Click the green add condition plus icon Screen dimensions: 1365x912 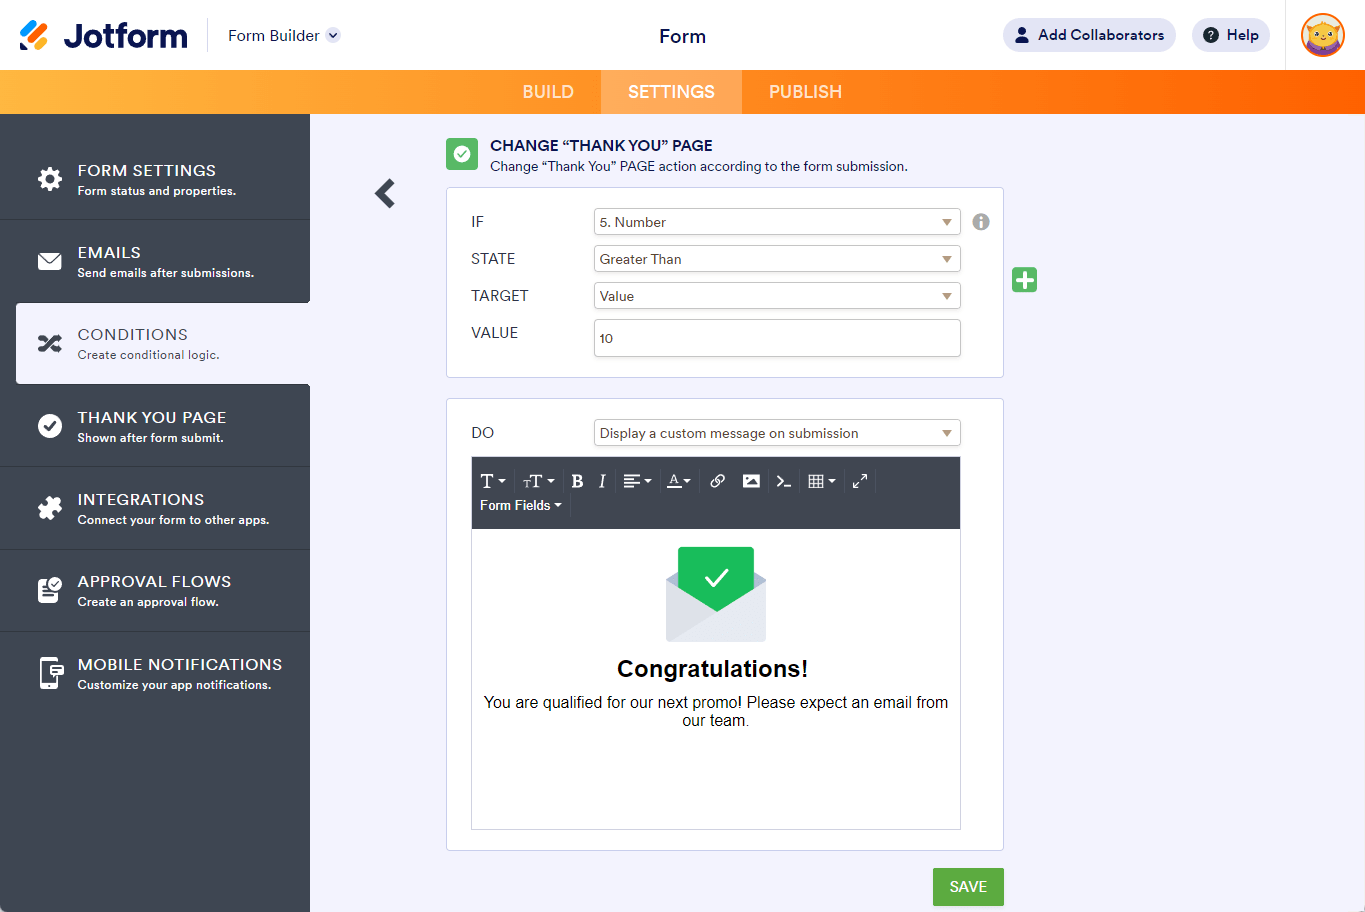[1024, 280]
